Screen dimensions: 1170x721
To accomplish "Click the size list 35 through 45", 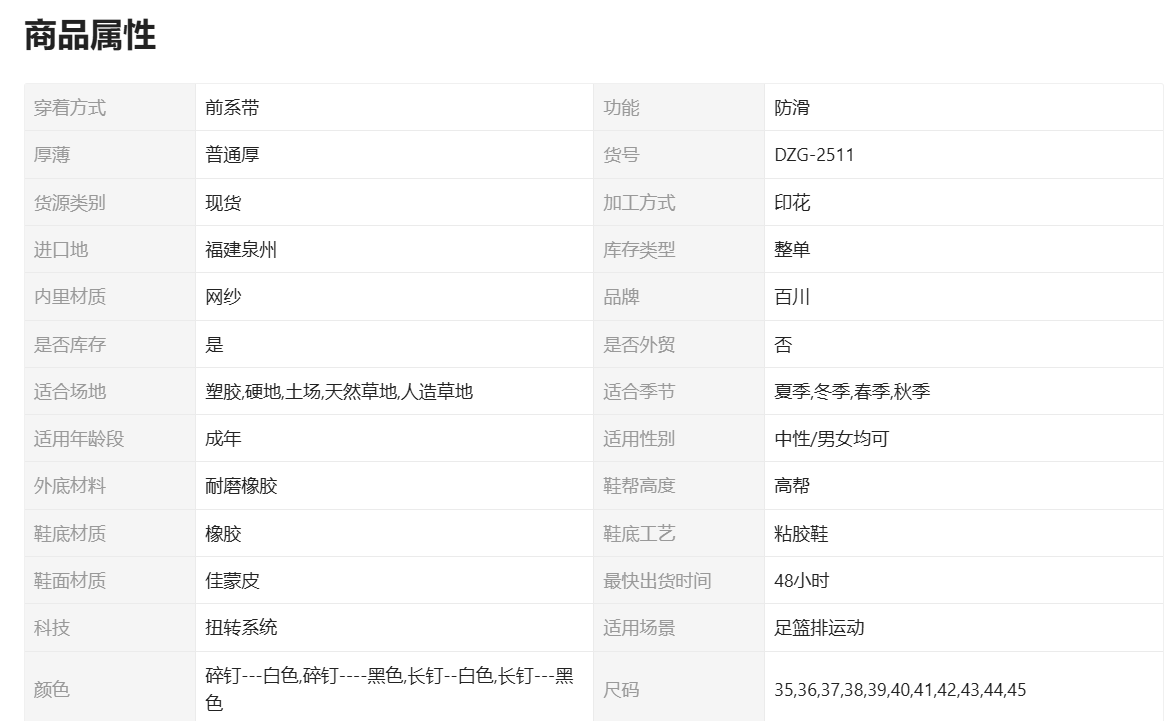I will (x=900, y=690).
